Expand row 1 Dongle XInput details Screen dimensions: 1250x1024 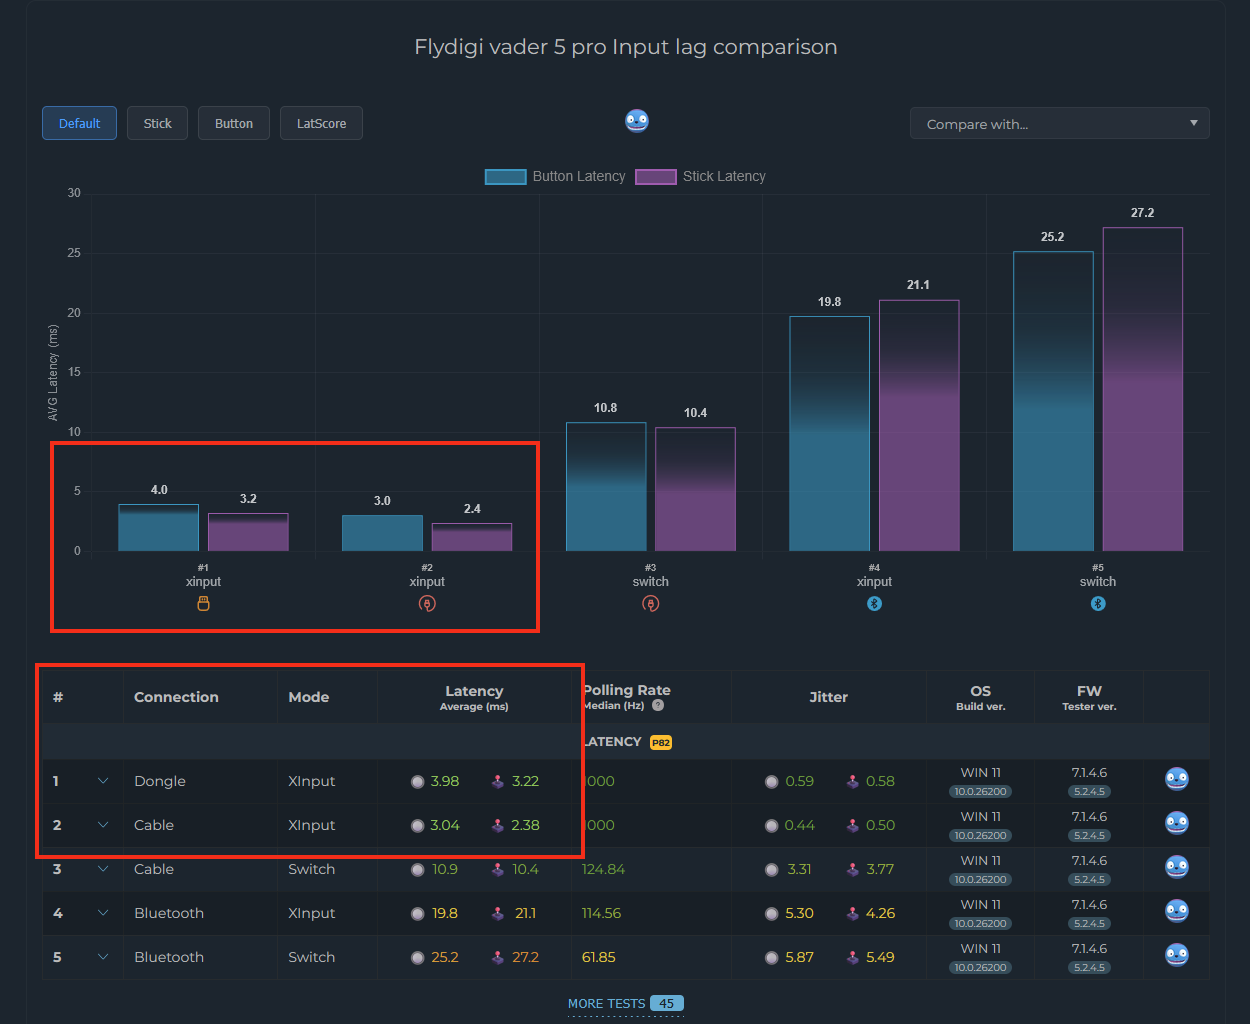coord(103,781)
